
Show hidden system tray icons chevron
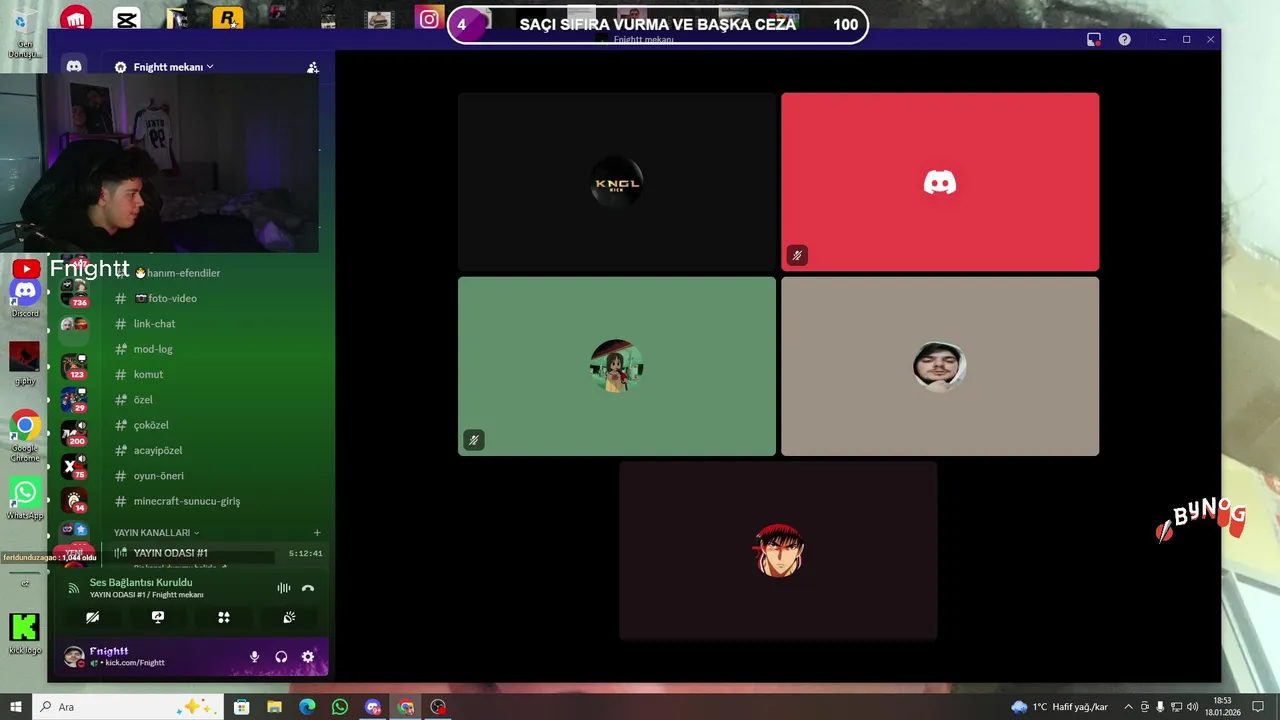(1129, 707)
